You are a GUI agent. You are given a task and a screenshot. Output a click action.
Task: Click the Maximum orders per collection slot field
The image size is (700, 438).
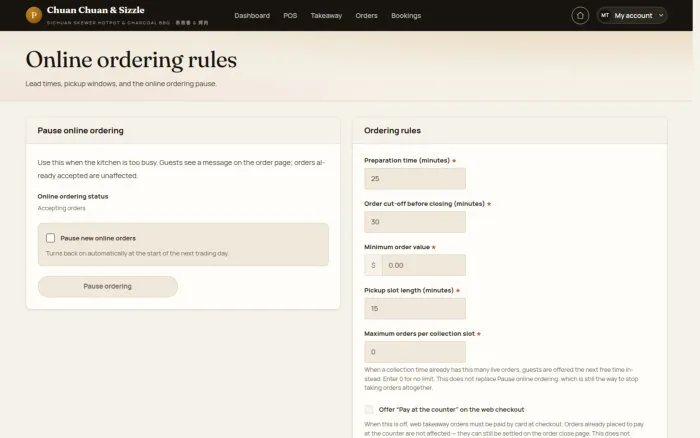click(x=415, y=352)
